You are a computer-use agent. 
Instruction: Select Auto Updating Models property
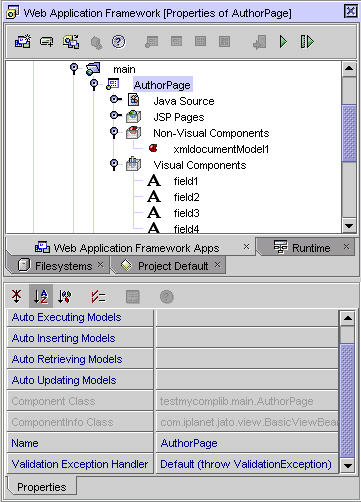coord(80,381)
